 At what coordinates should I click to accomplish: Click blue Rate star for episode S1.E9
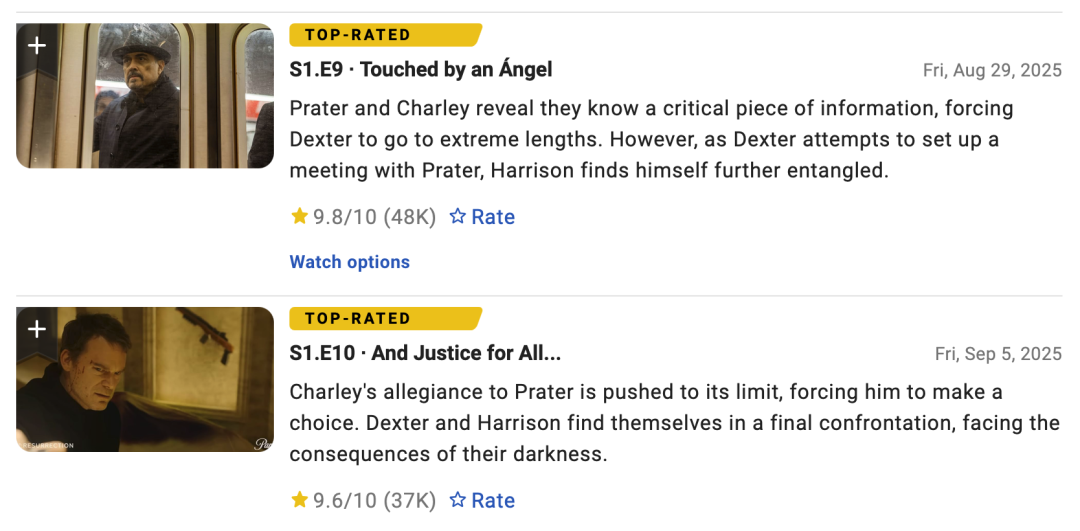point(458,216)
